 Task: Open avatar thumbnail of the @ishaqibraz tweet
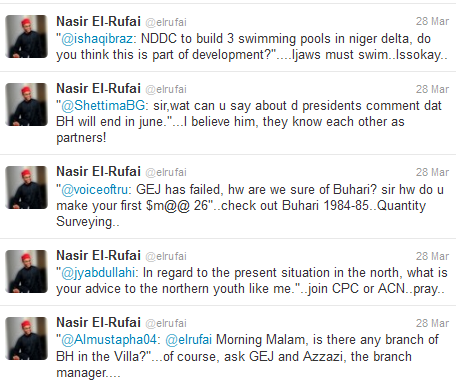pos(26,36)
